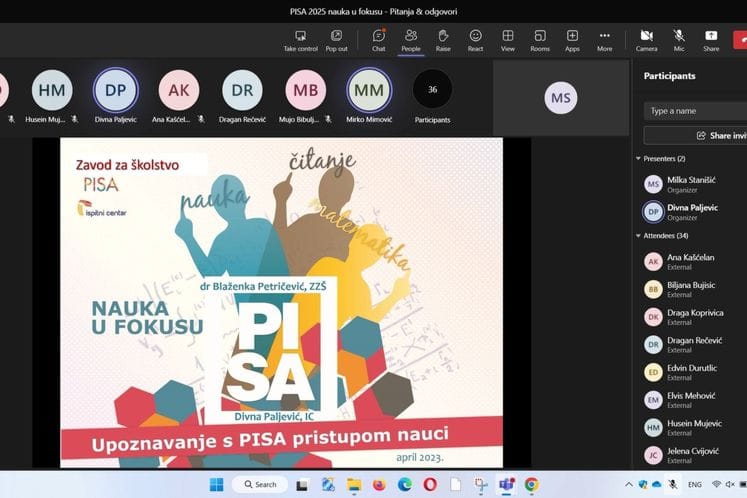This screenshot has width=747, height=498.
Task: Open the React emoji menu
Action: pyautogui.click(x=475, y=41)
